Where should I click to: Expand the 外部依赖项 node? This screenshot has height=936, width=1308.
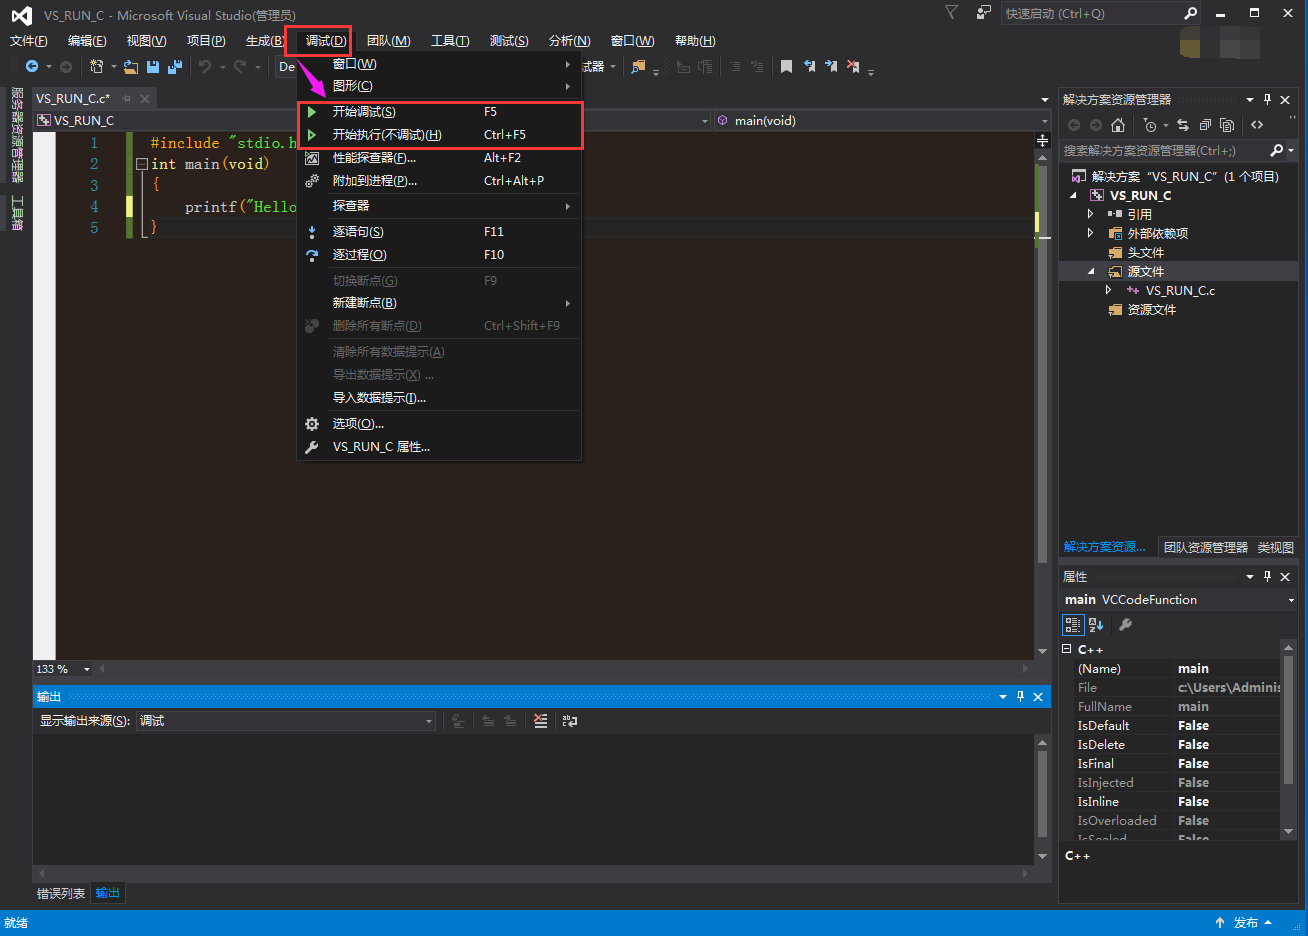(1091, 233)
